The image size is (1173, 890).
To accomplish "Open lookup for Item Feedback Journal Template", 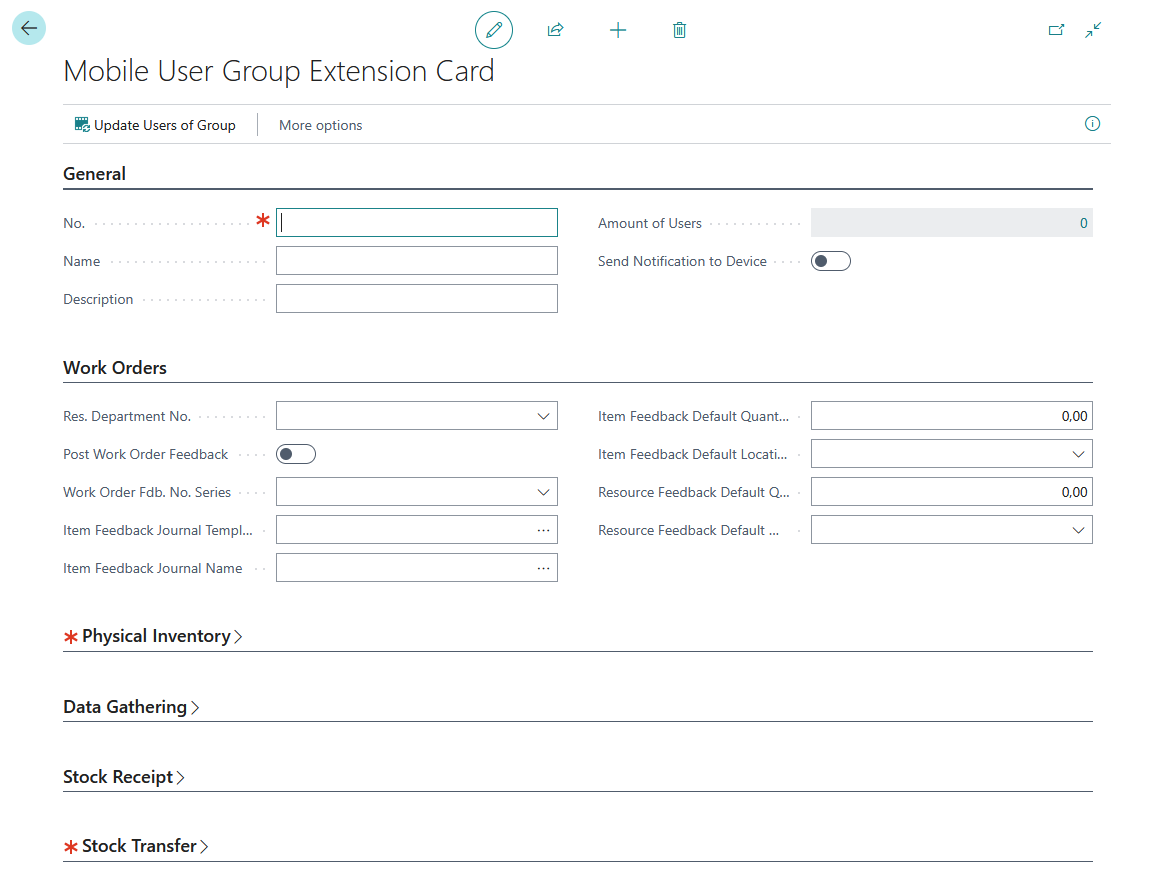I will (543, 530).
